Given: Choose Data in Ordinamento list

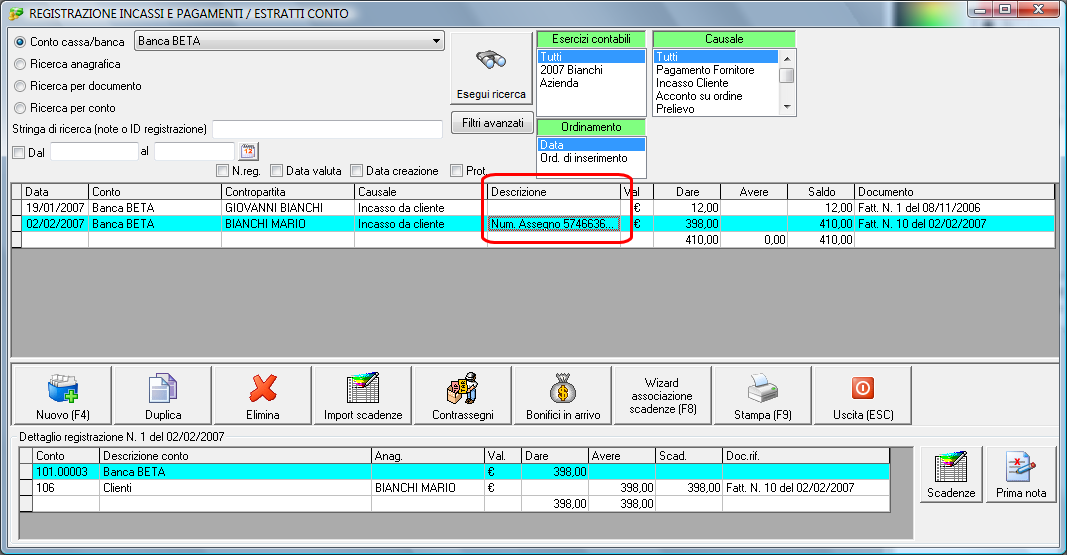Looking at the screenshot, I should click(591, 144).
